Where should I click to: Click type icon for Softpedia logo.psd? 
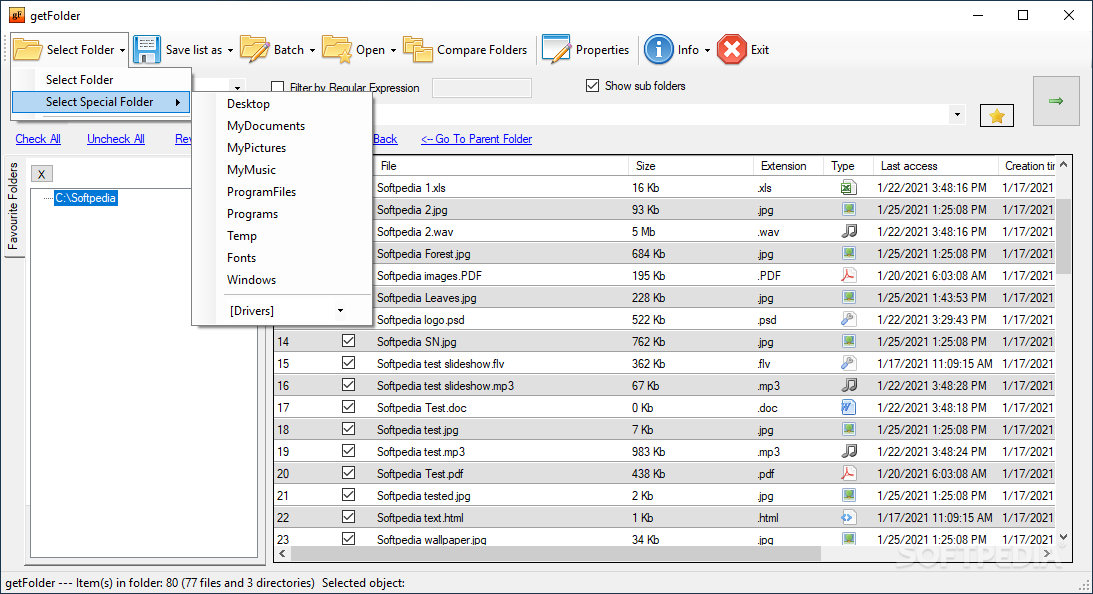848,319
